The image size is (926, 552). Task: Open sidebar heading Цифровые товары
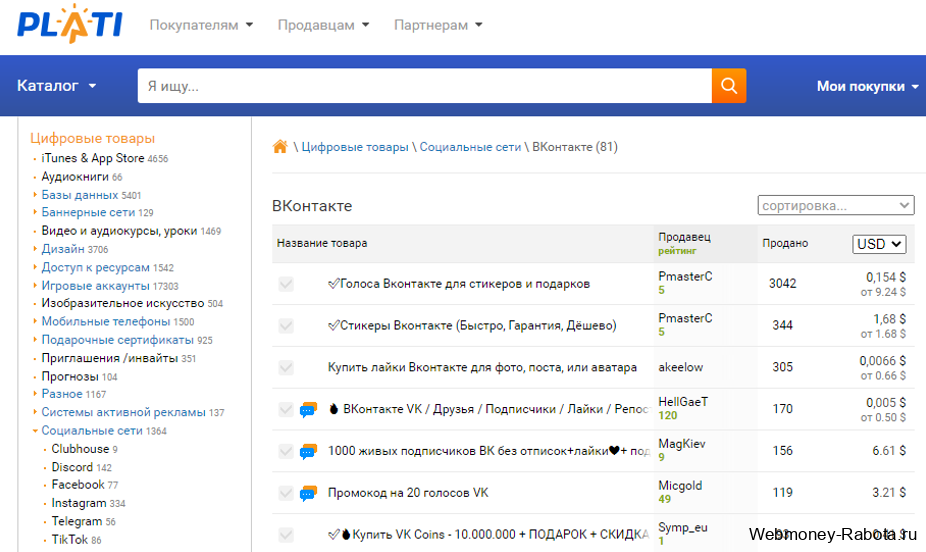[x=93, y=138]
